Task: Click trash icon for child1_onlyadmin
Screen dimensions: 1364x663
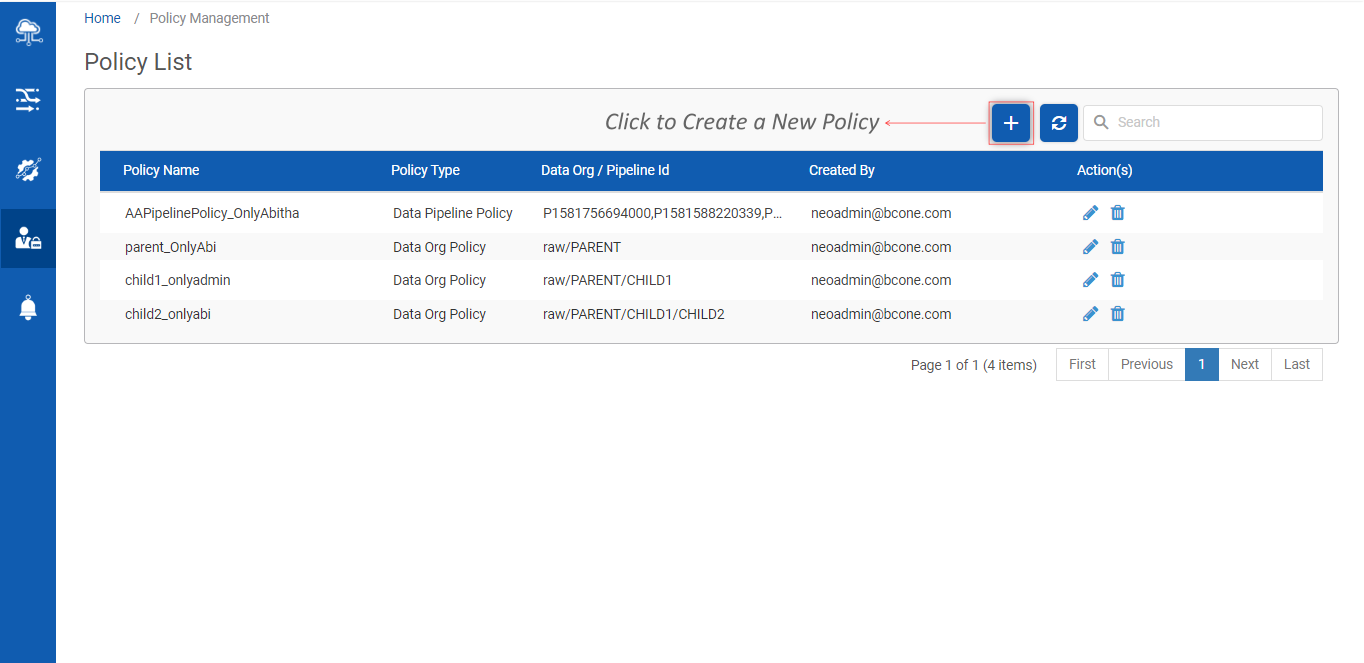Action: pyautogui.click(x=1118, y=280)
